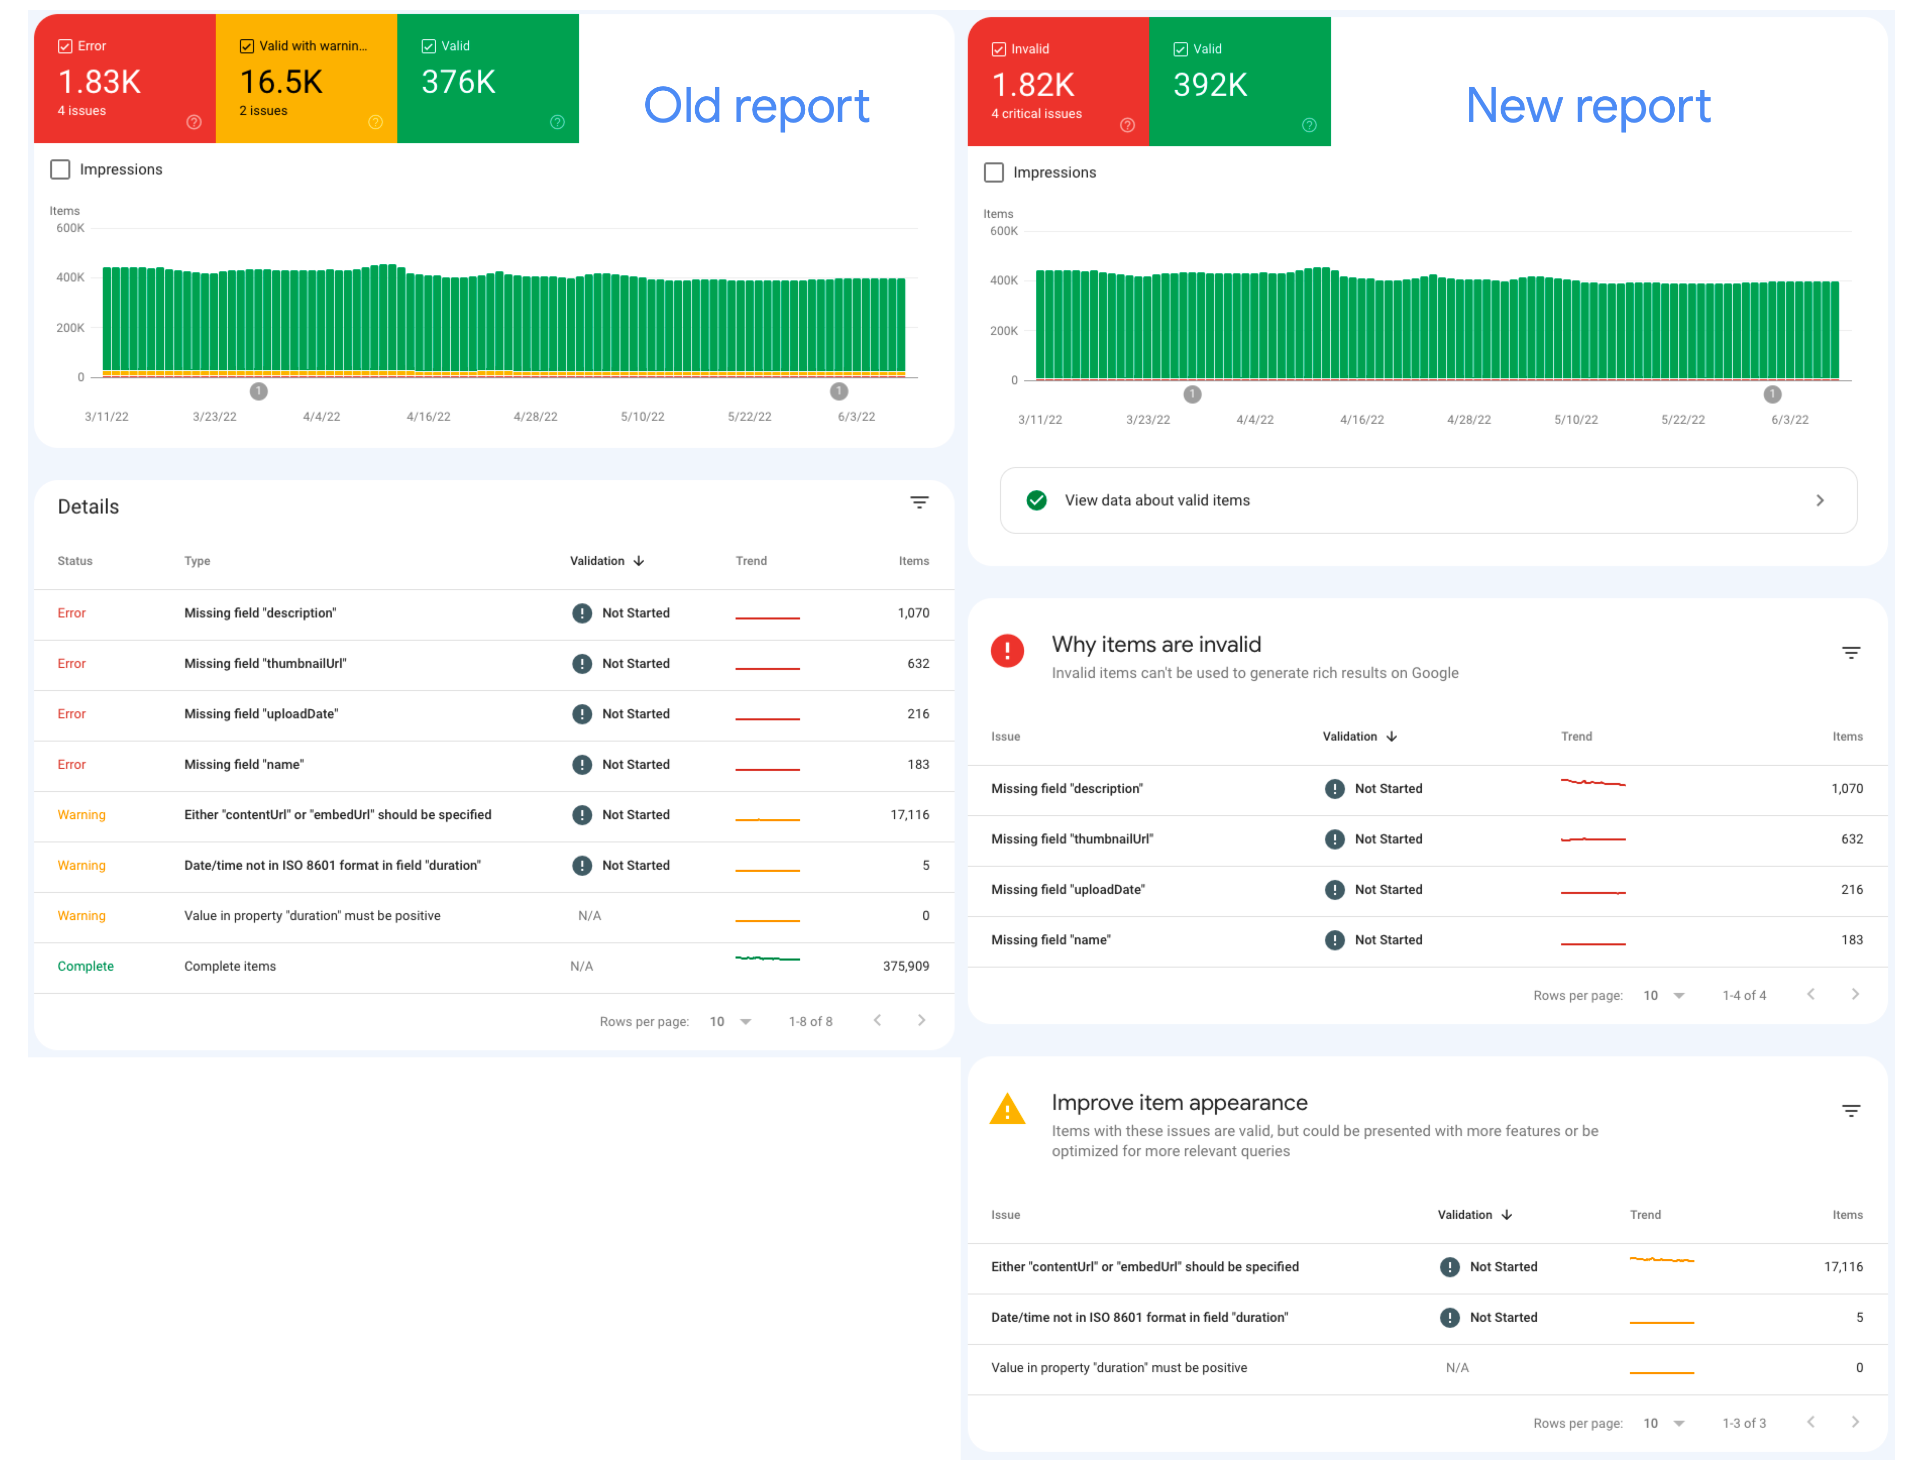The height and width of the screenshot is (1478, 1922).
Task: Click the green check icon near View data about valid items
Action: pyautogui.click(x=1037, y=500)
